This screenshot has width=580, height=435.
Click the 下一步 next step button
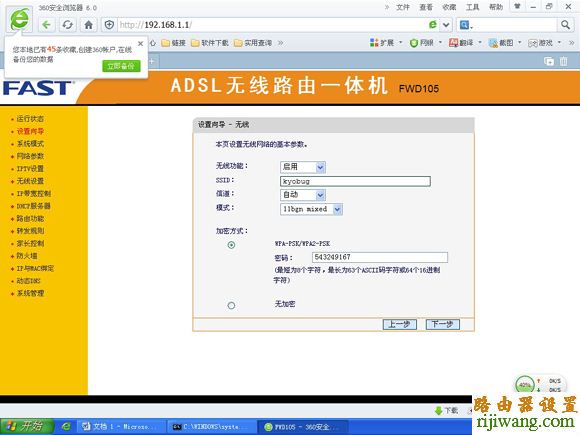pyautogui.click(x=442, y=324)
